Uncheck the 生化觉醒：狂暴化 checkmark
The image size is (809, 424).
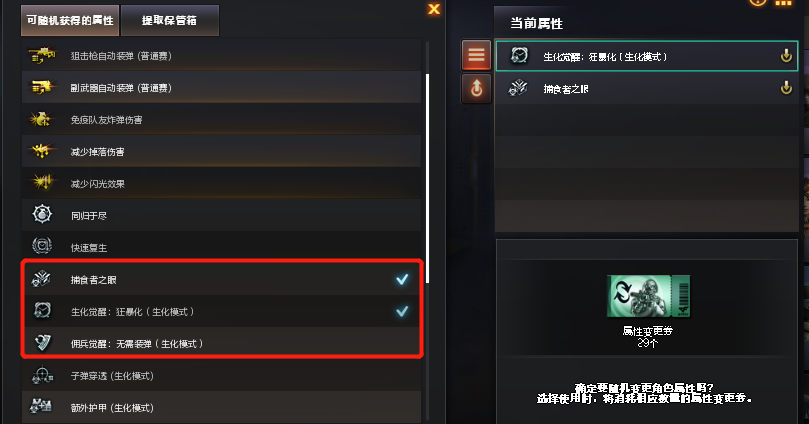402,312
